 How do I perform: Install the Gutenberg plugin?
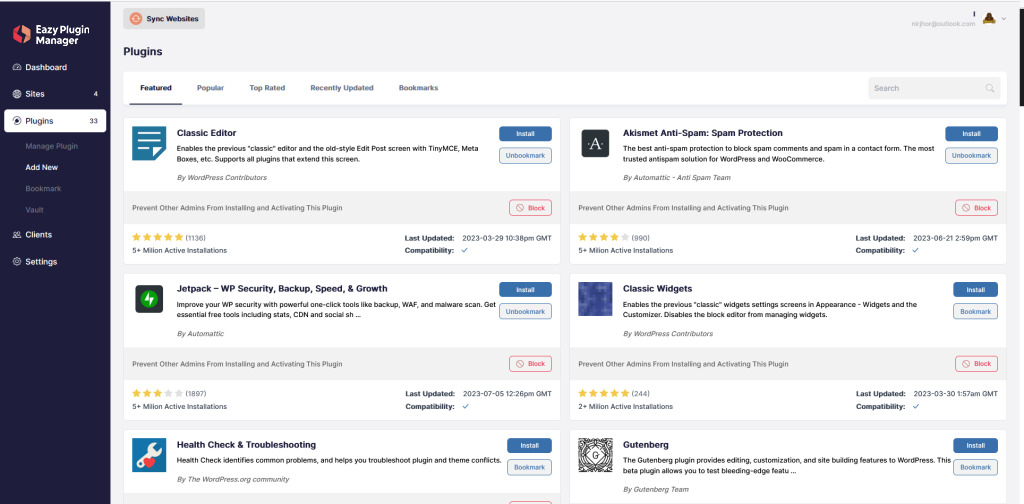pyautogui.click(x=976, y=445)
